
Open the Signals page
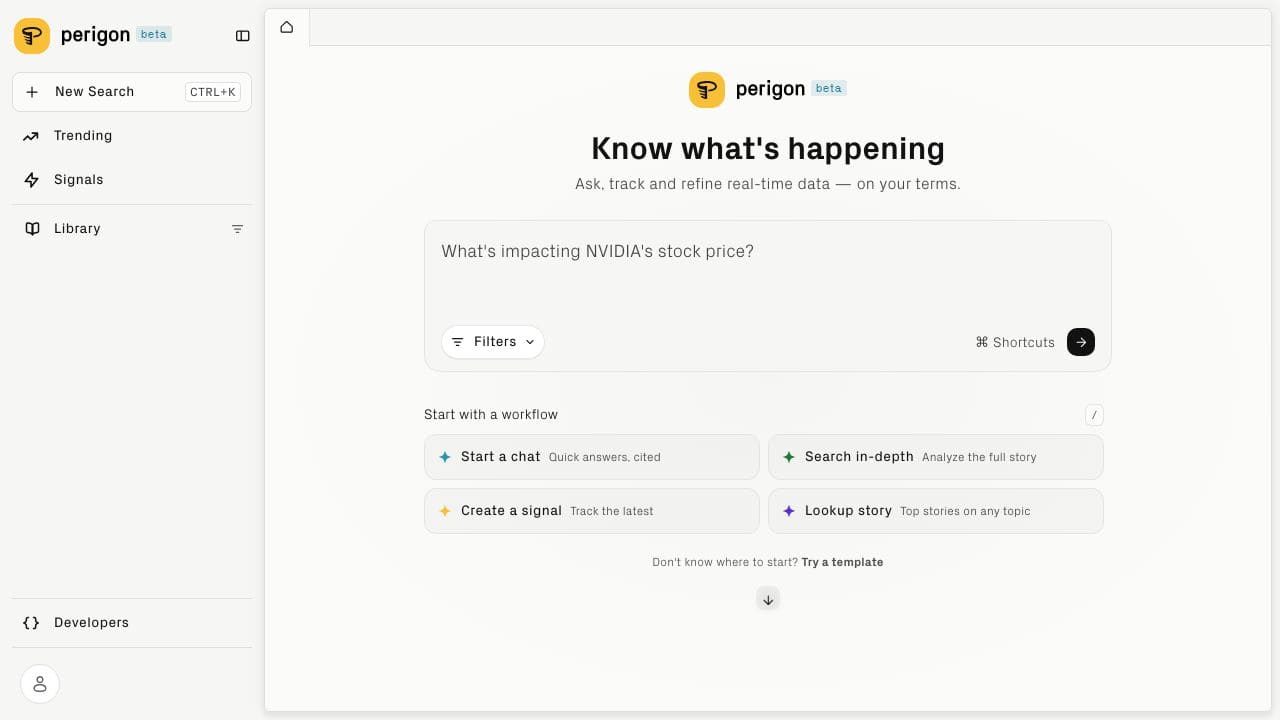(132, 180)
